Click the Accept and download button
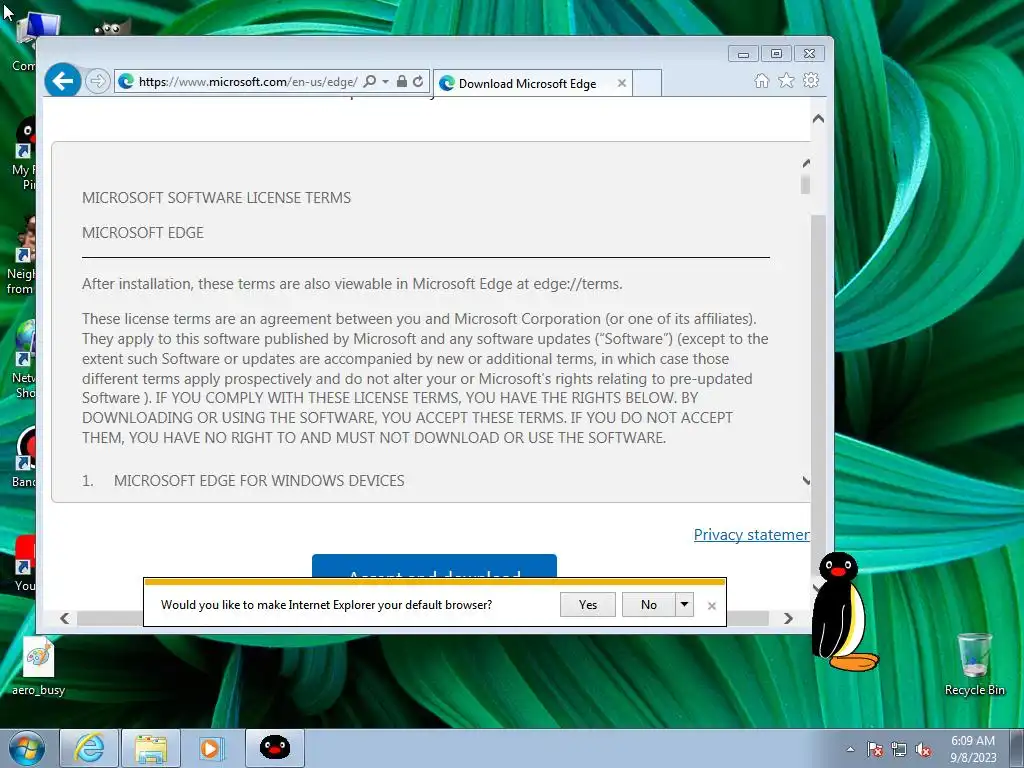Viewport: 1024px width, 768px height. [434, 566]
